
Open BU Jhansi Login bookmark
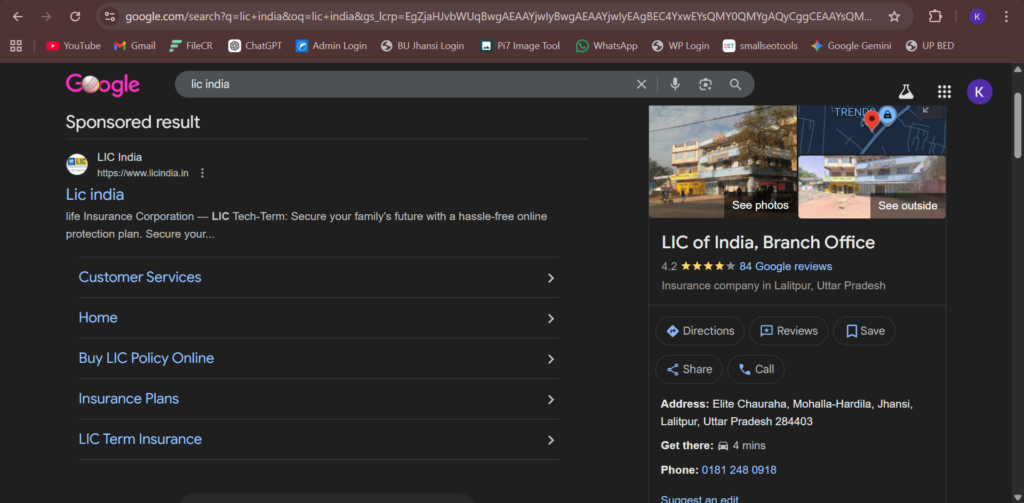pos(422,46)
